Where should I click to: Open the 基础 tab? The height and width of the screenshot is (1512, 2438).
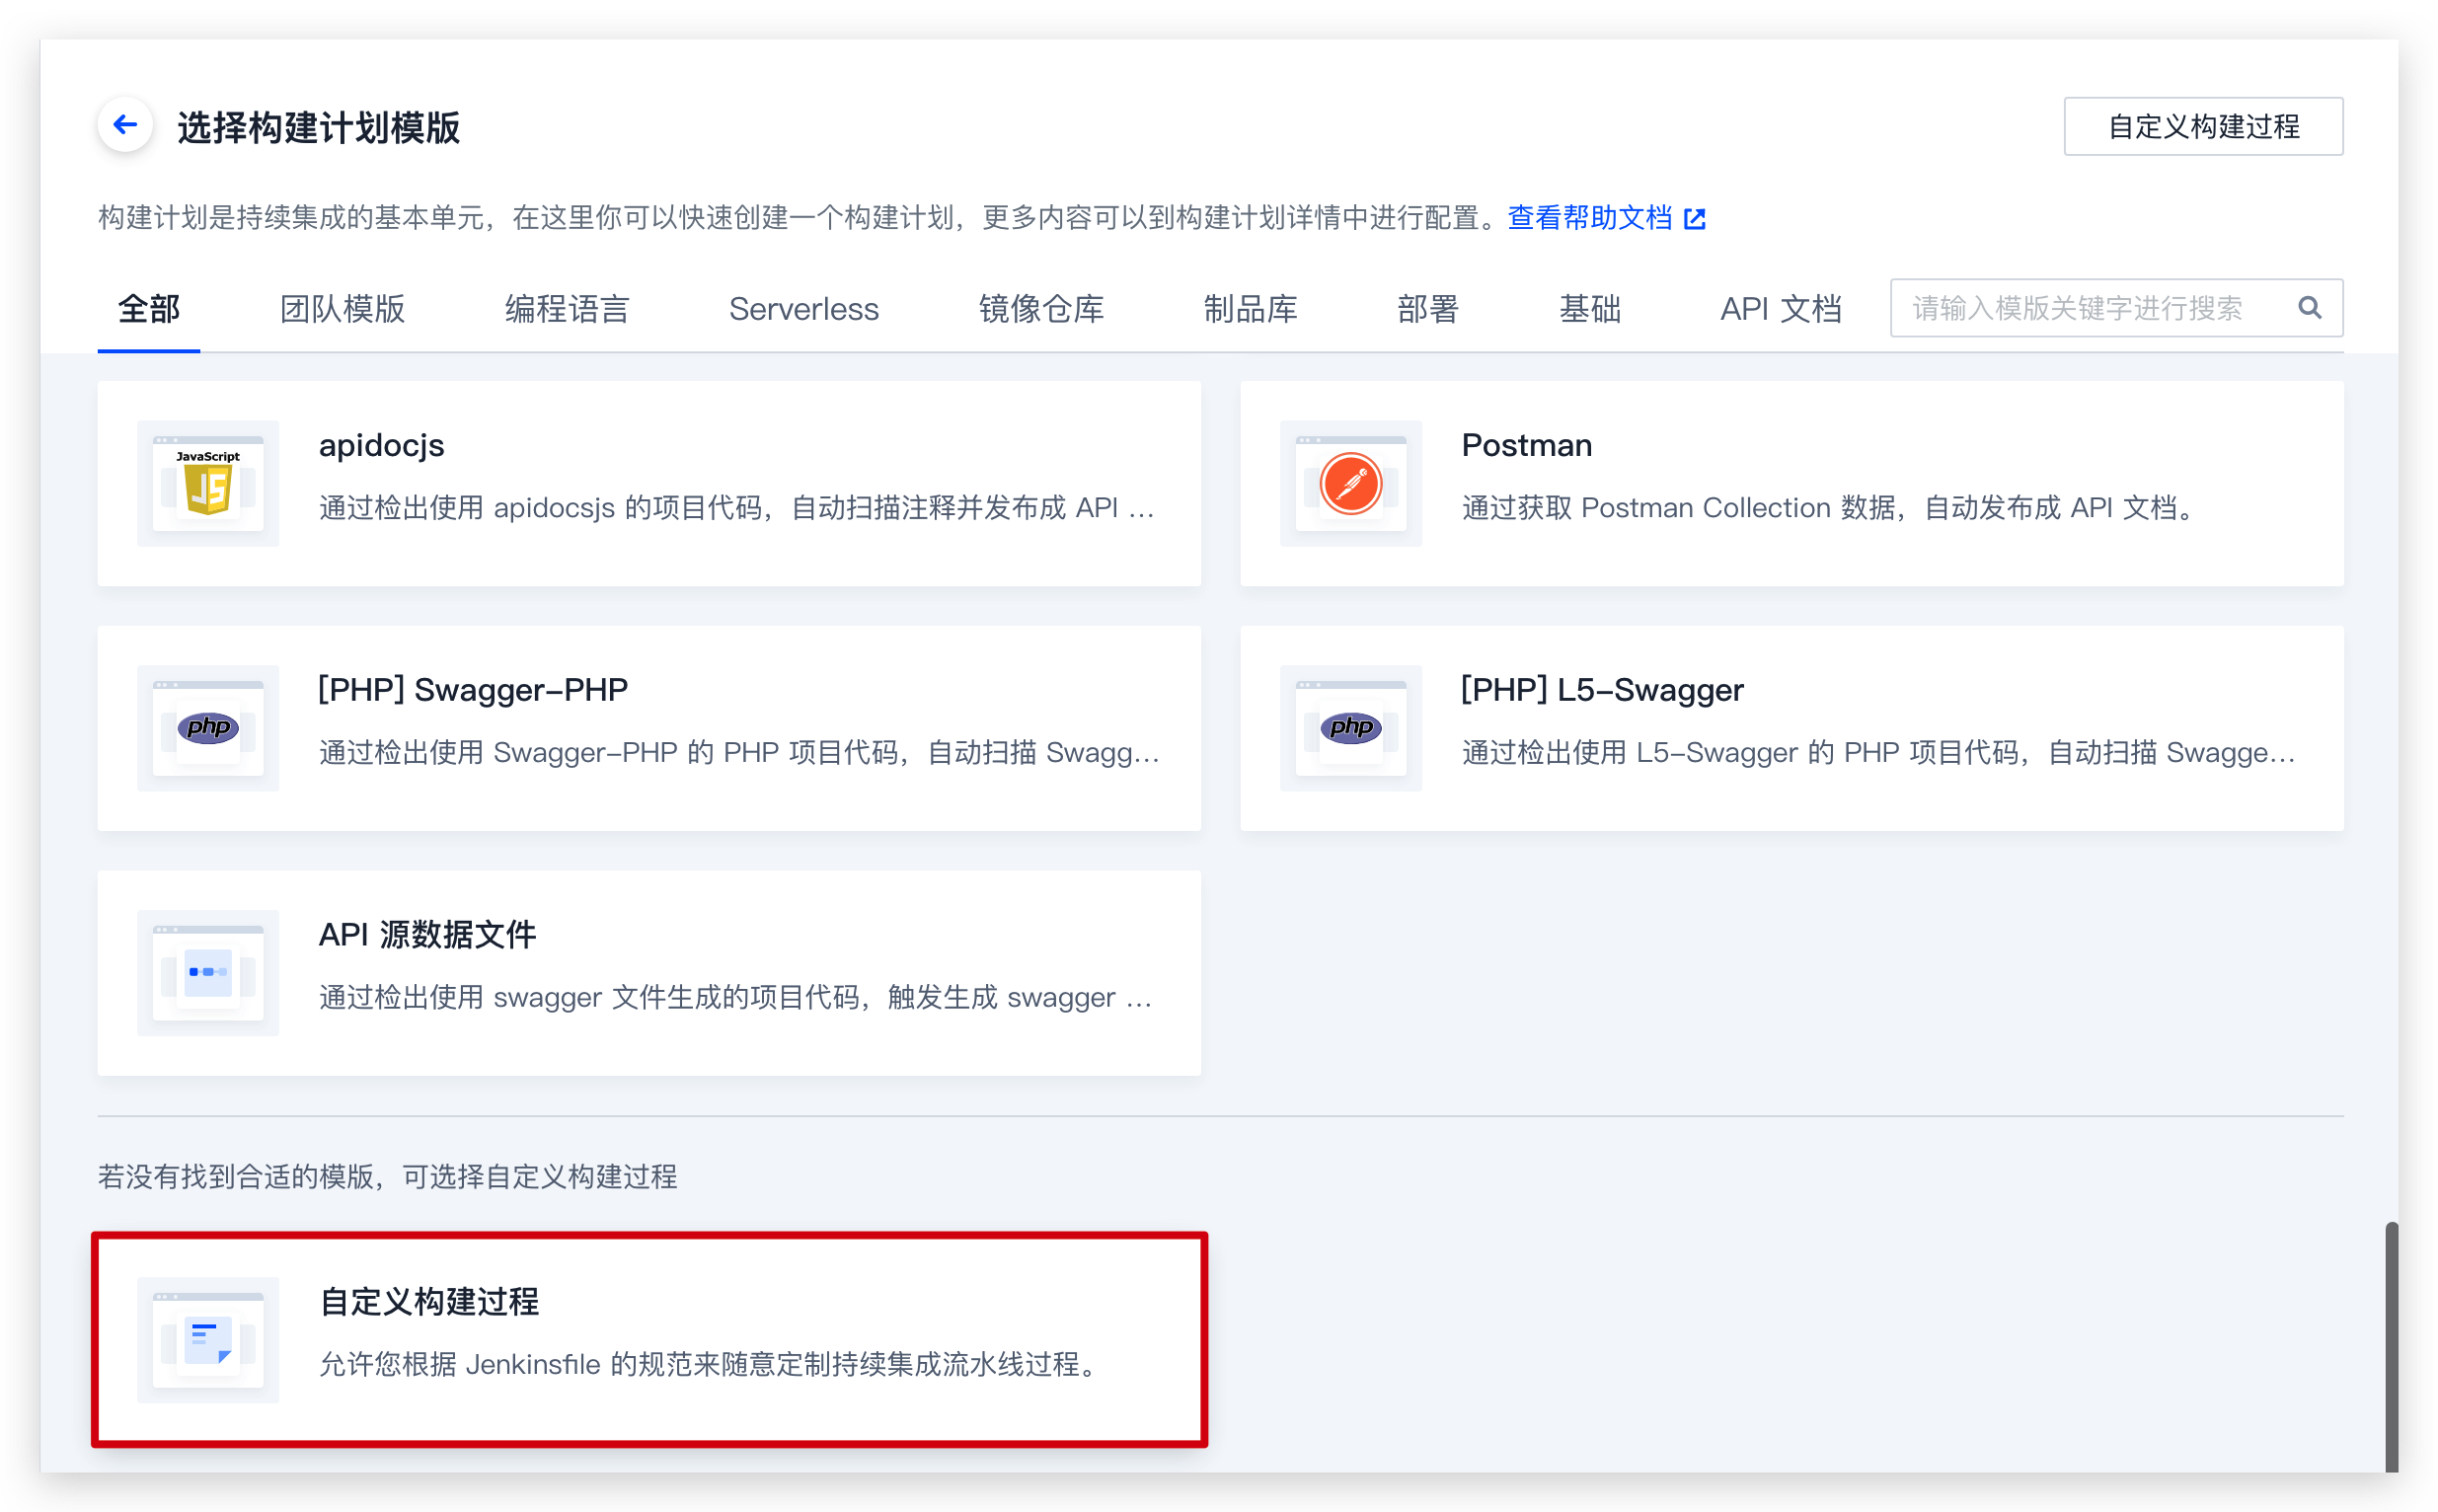[x=1589, y=309]
